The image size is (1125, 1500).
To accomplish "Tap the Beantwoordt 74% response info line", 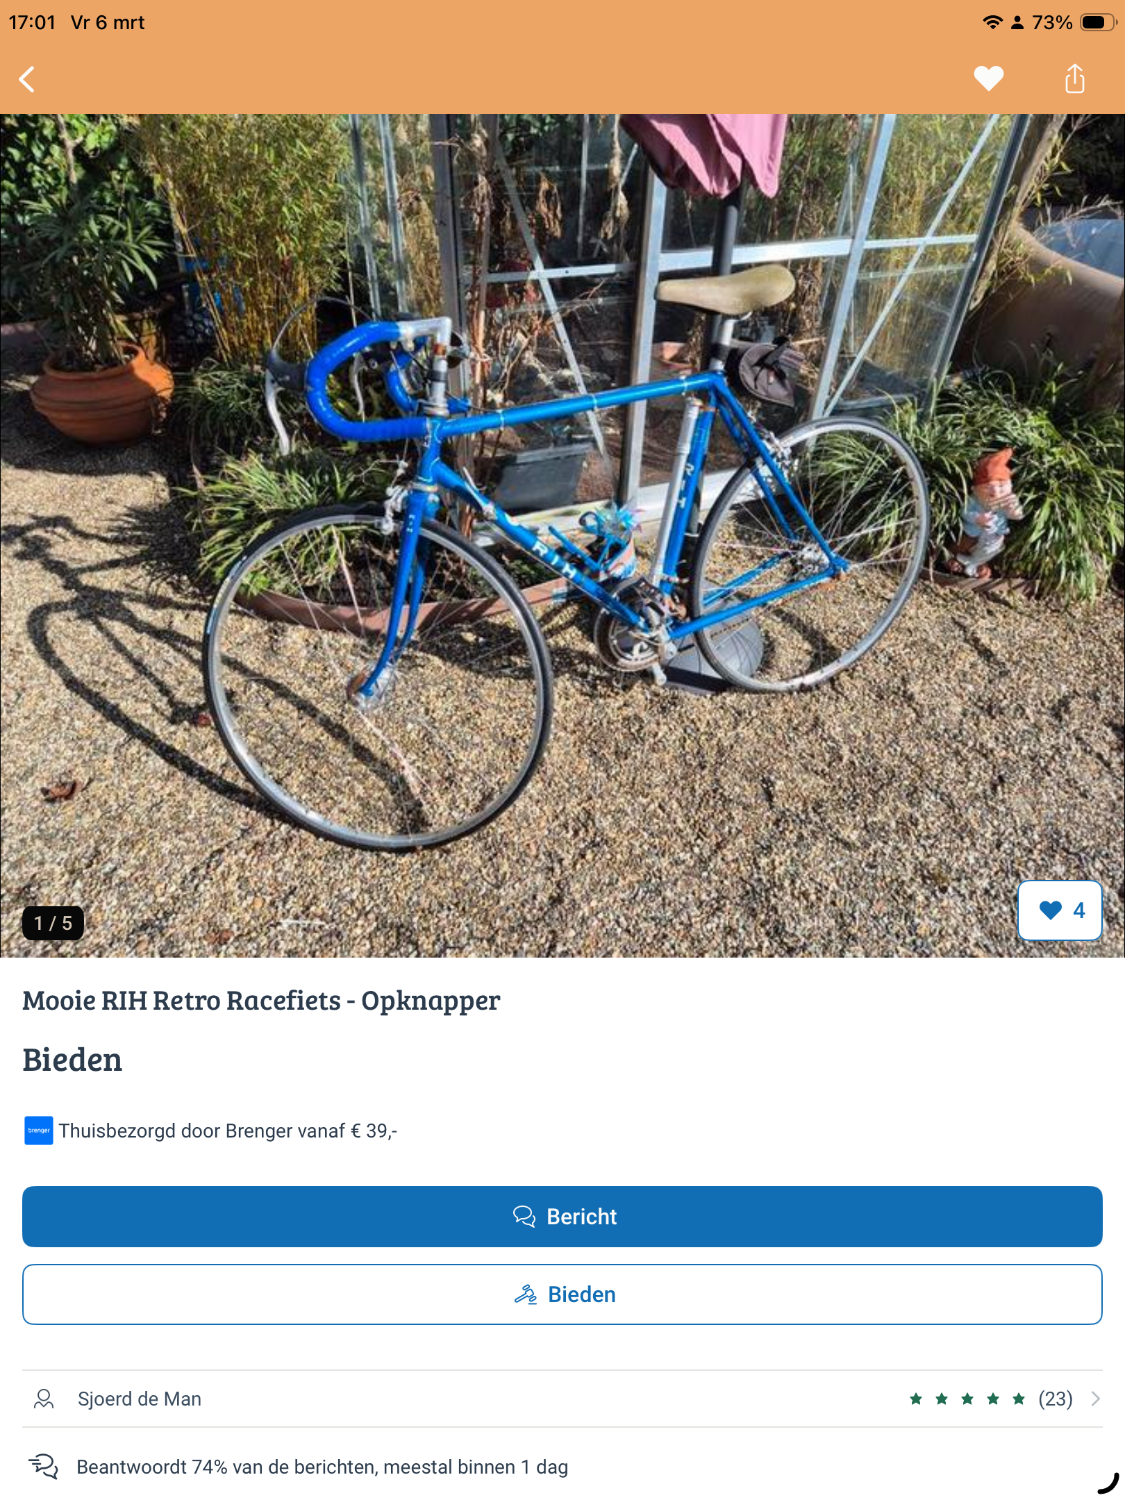I will (x=322, y=1467).
